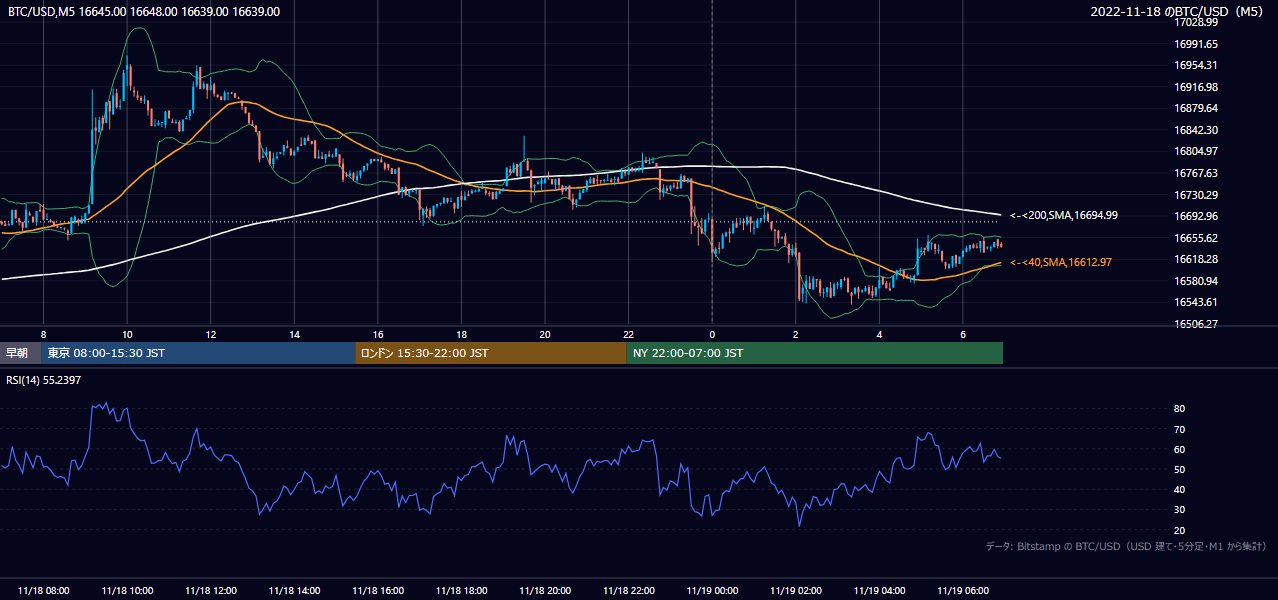Select the NY 22:00-07:00 JST session bar
This screenshot has width=1278, height=600.
(815, 353)
